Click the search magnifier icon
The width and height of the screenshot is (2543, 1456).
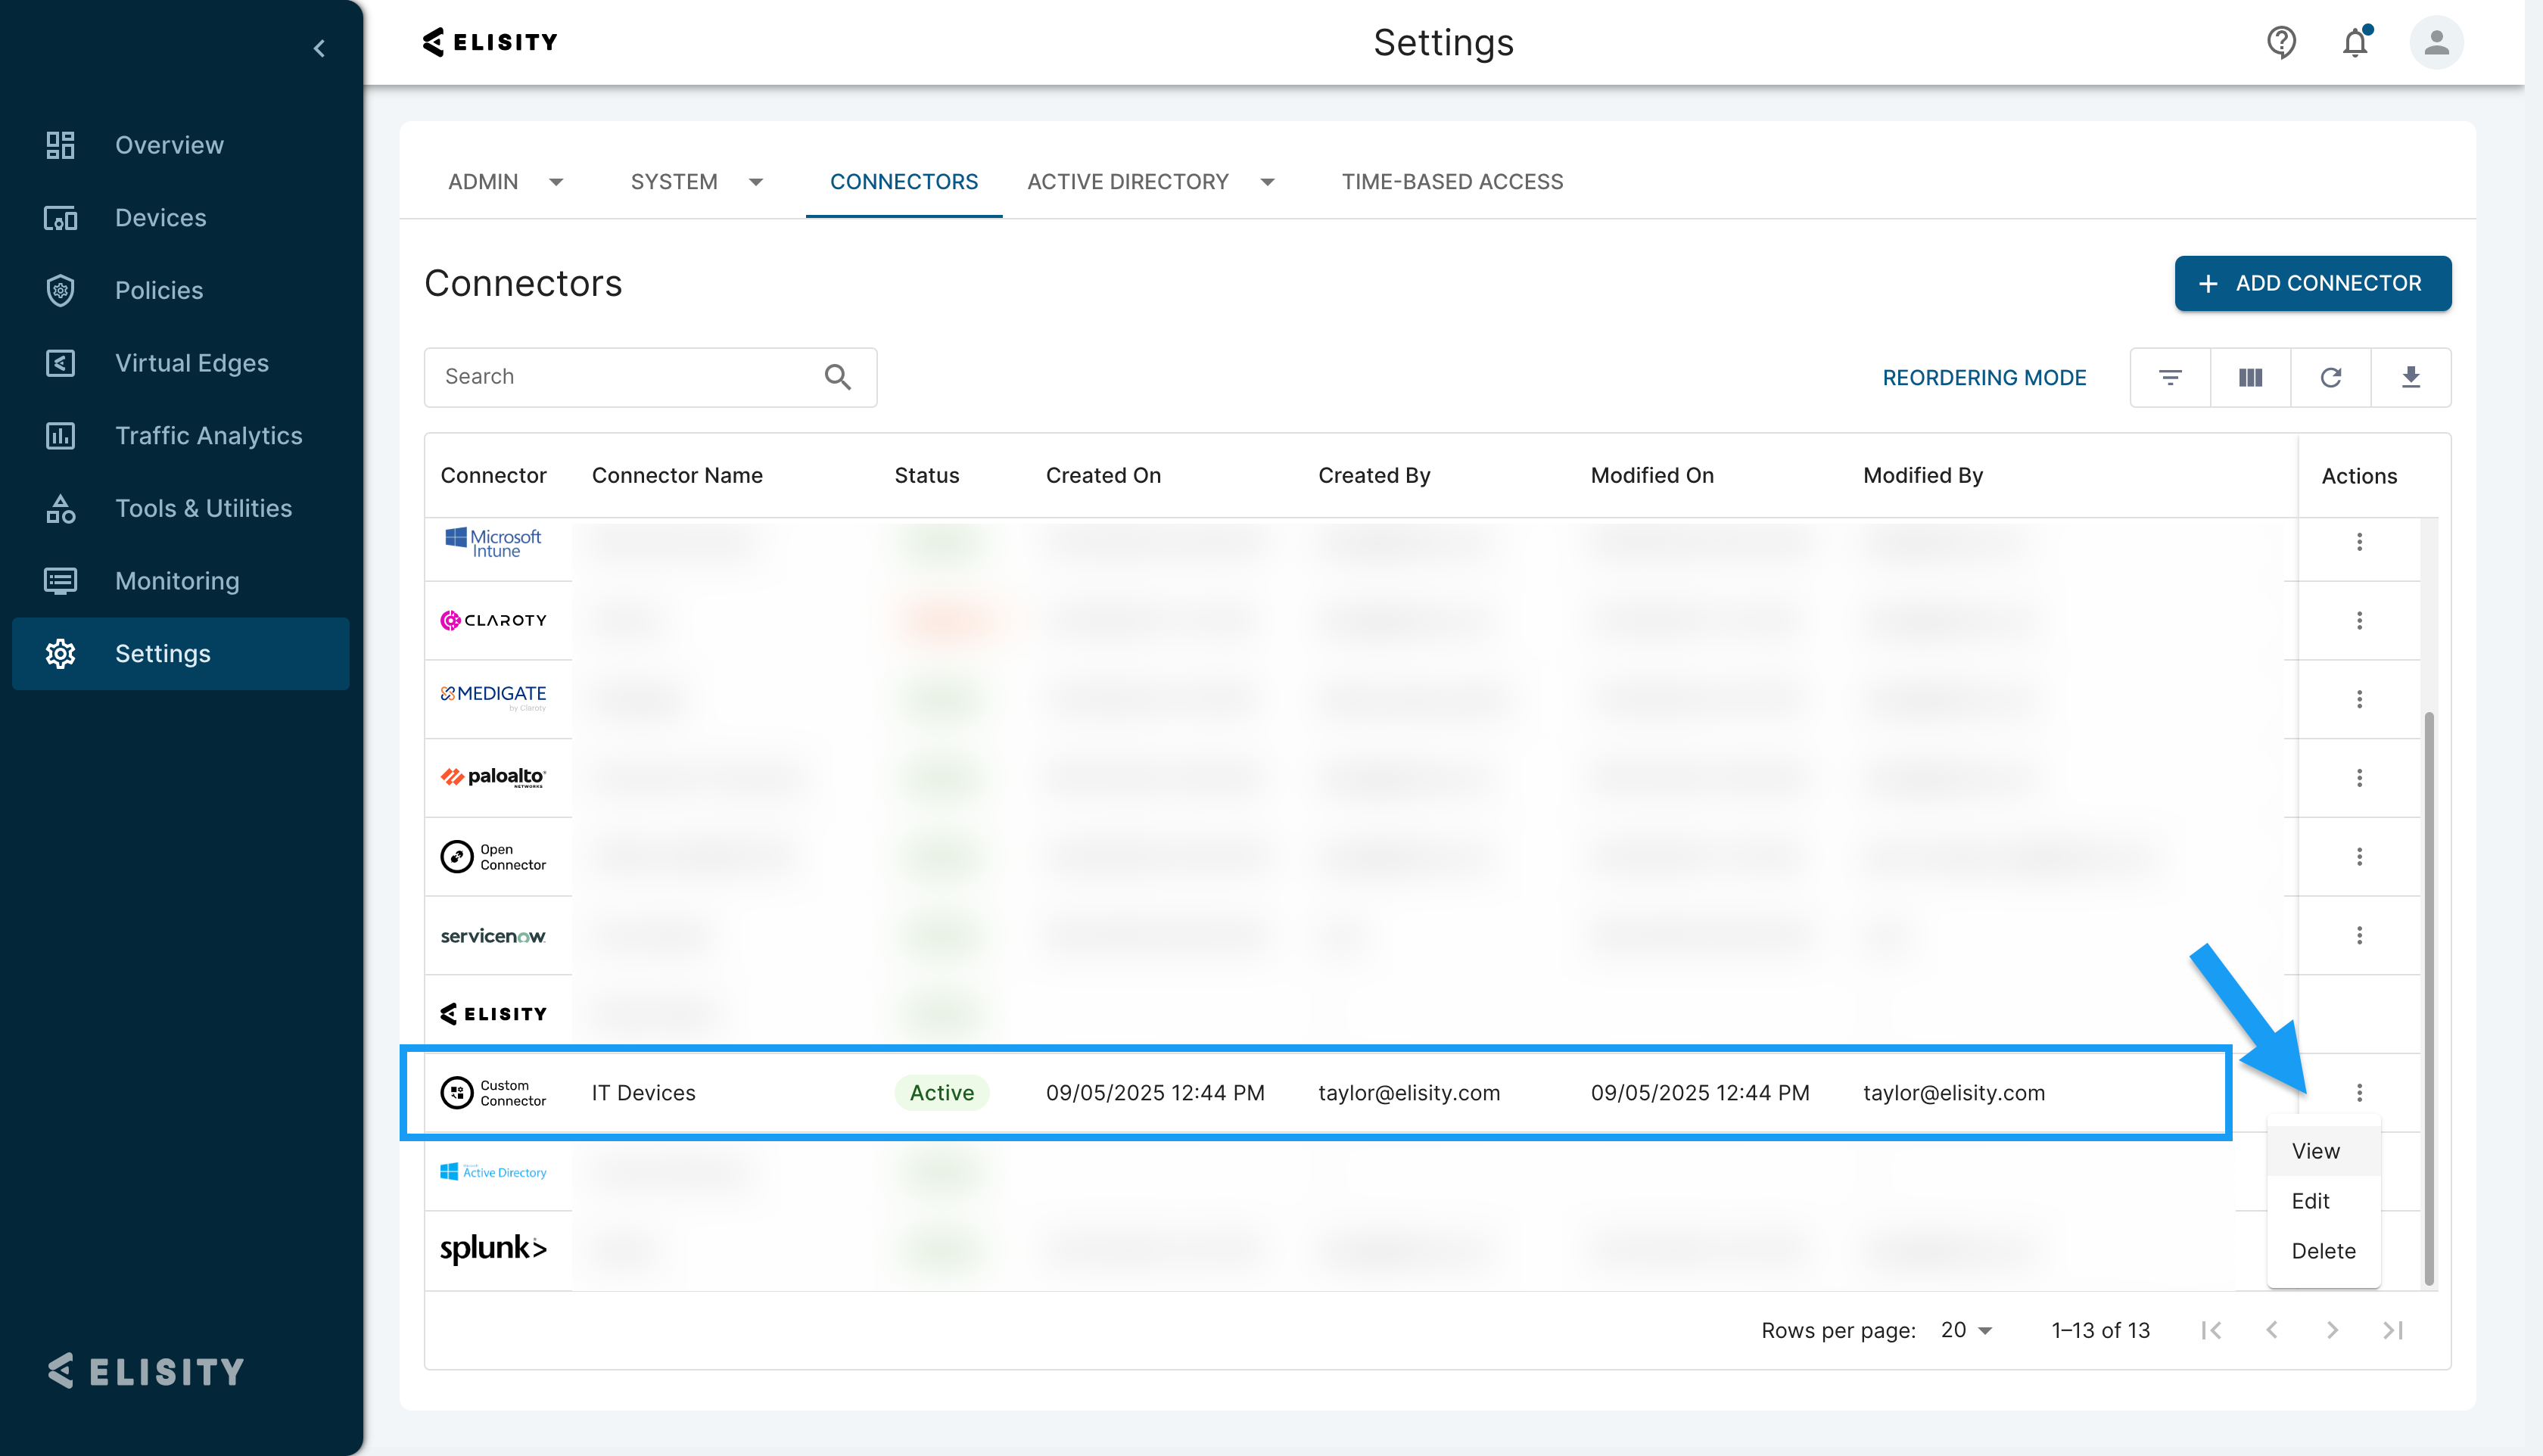coord(838,377)
